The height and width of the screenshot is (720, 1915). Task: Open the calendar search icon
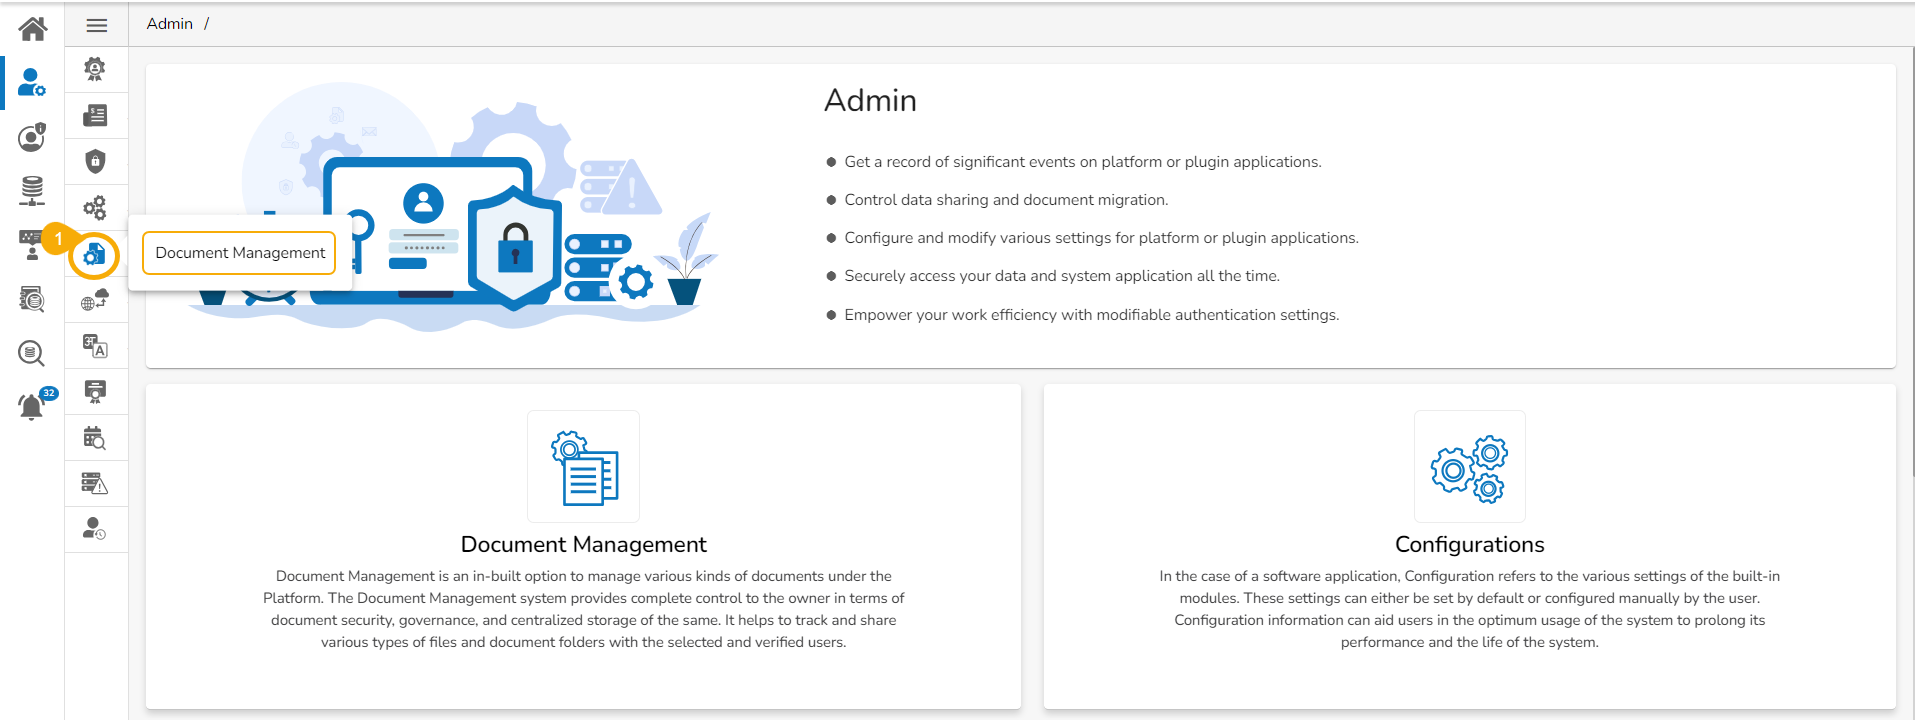(x=95, y=438)
